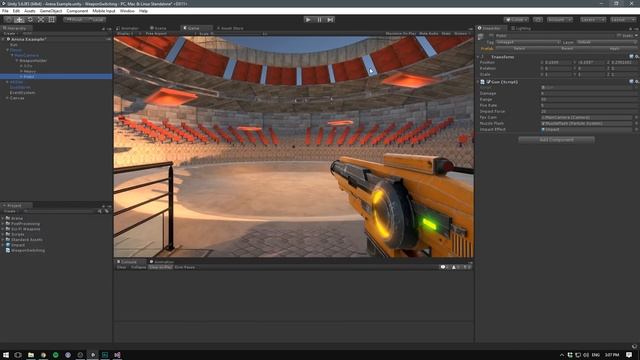Collapse the MainCamera object's children
Viewport: 640px width, 360px height.
click(12, 55)
